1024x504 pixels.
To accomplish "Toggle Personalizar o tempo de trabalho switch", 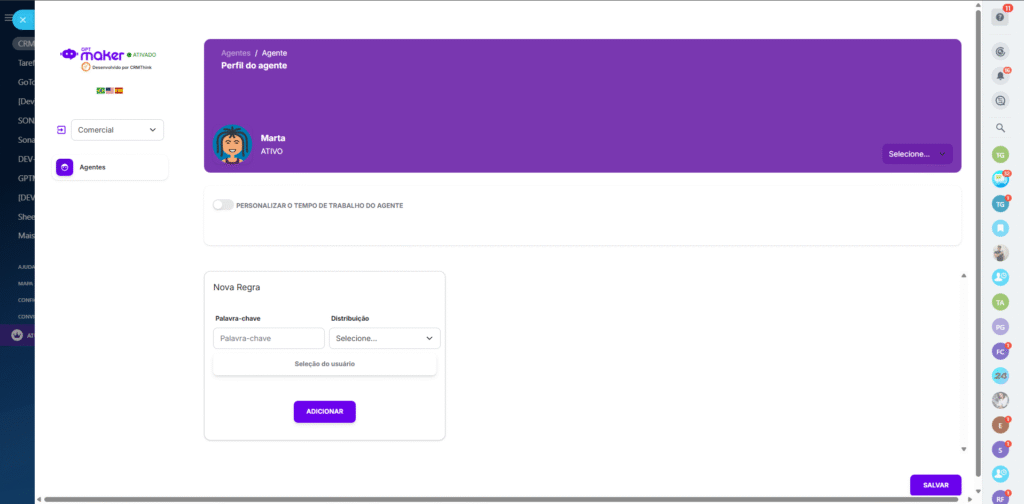I will (x=223, y=205).
